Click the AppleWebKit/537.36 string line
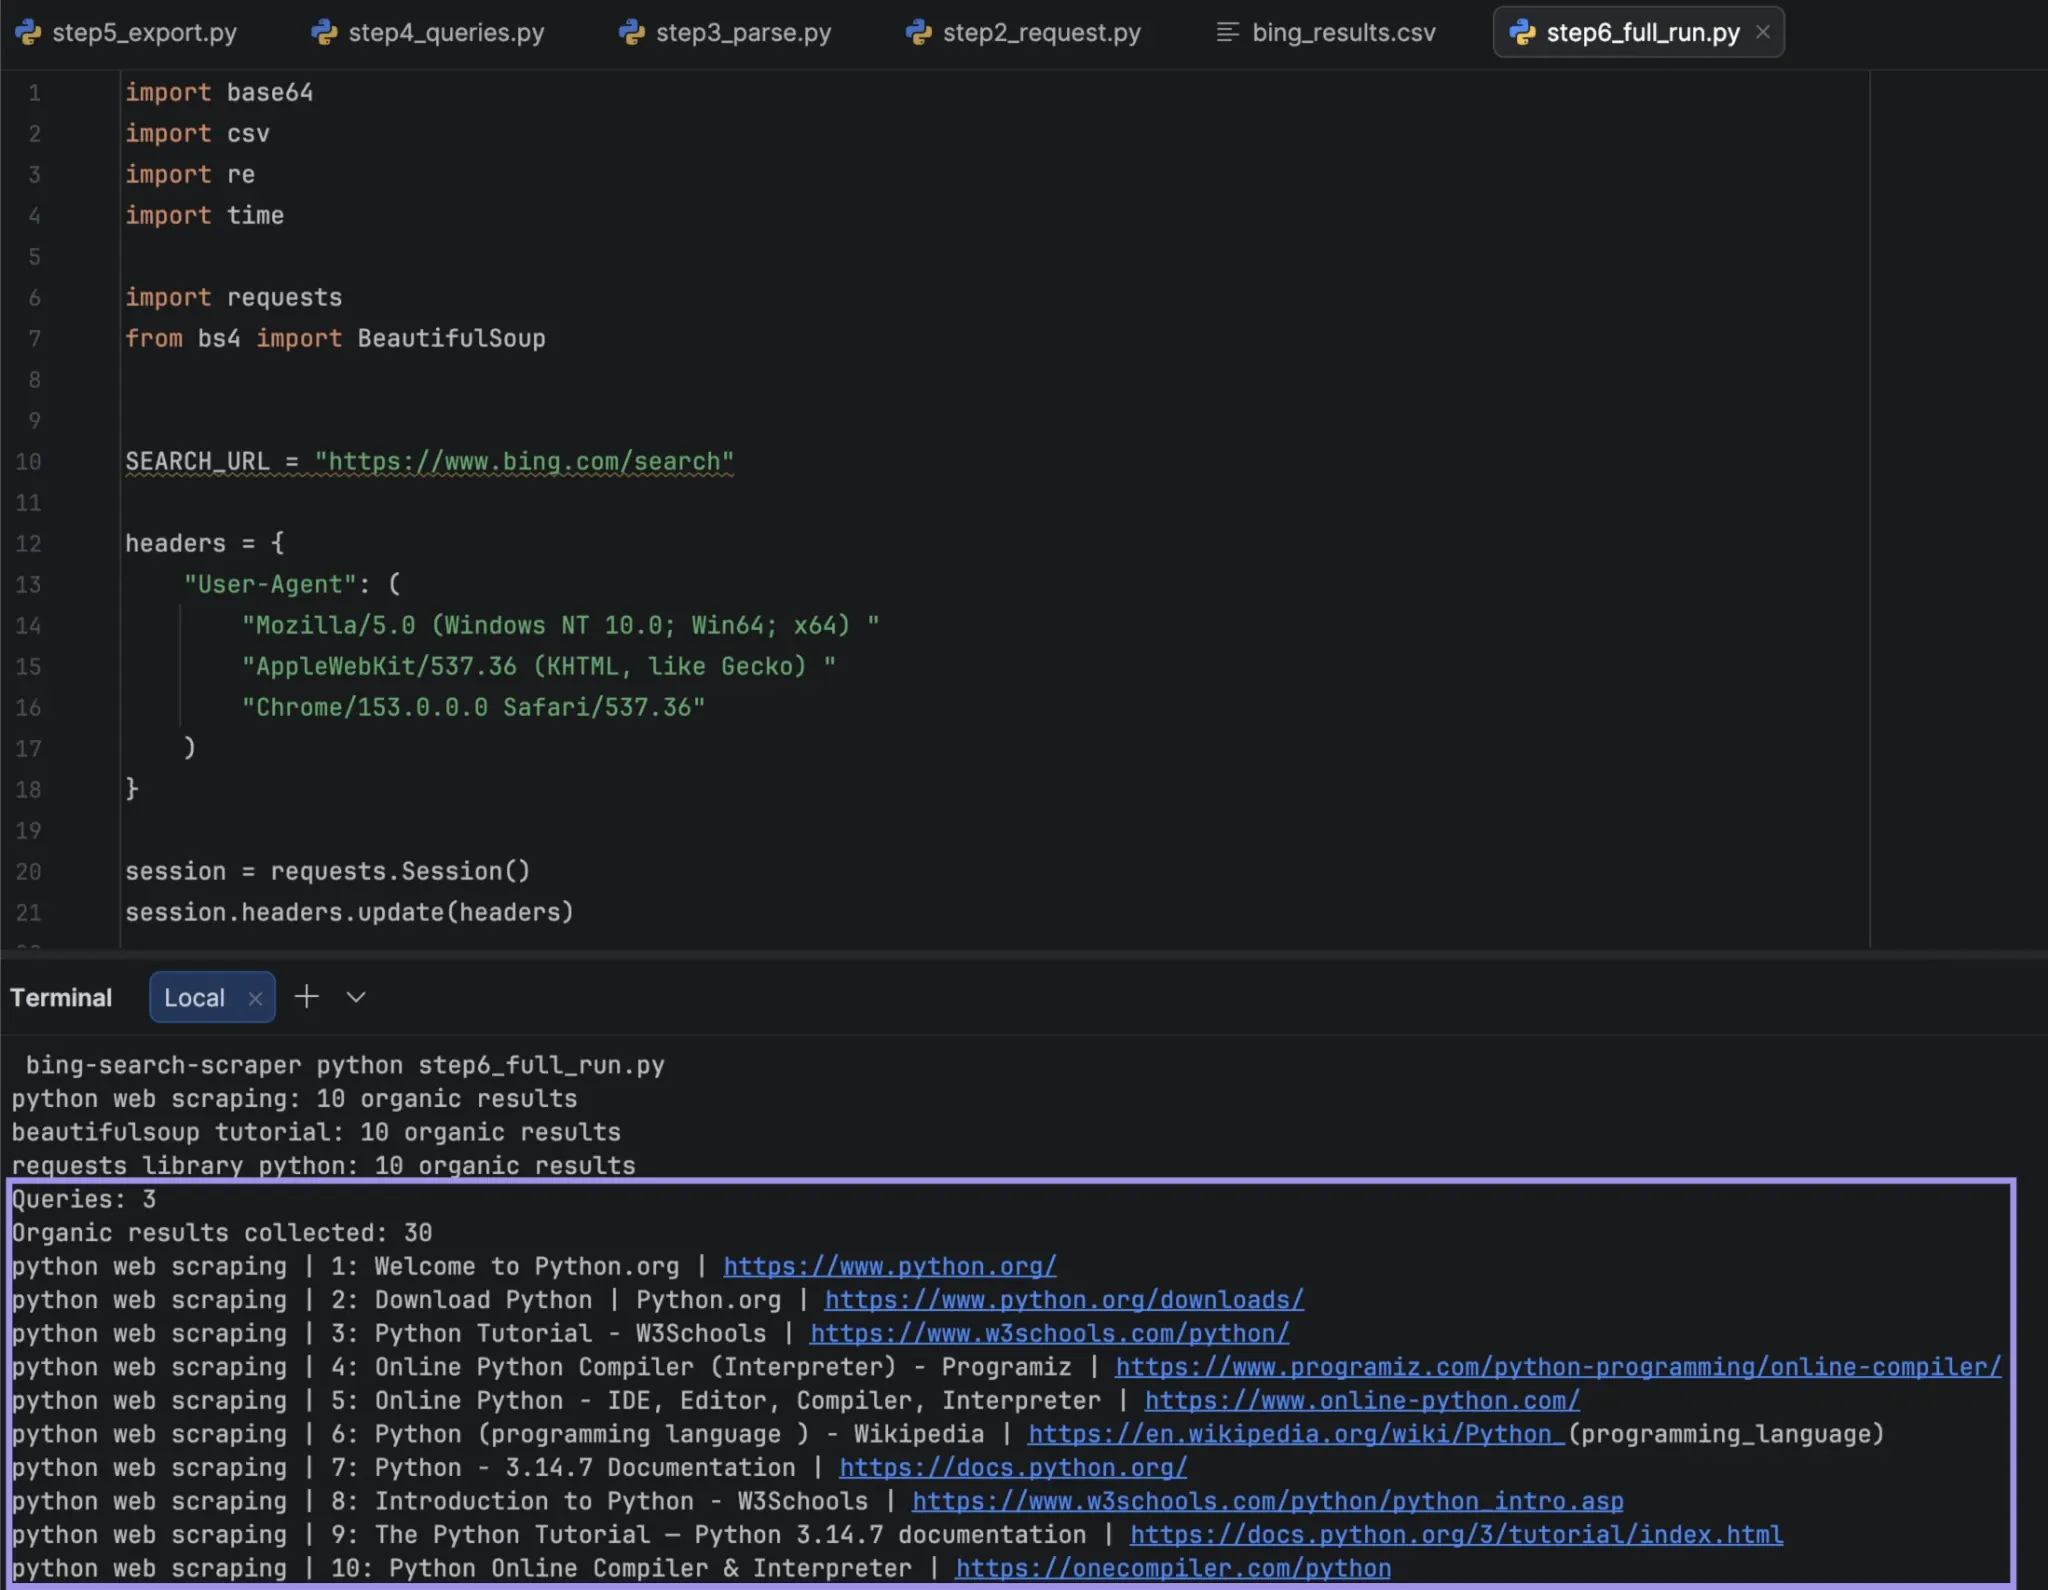This screenshot has height=1590, width=2048. click(538, 666)
